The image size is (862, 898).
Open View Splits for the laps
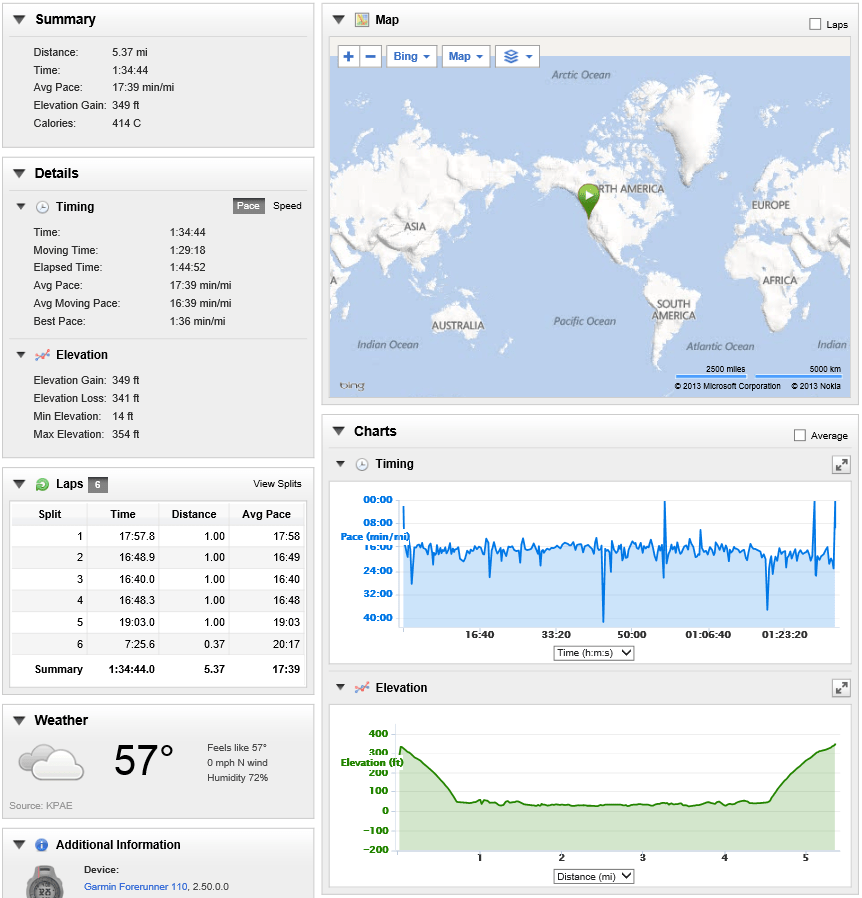[x=277, y=483]
